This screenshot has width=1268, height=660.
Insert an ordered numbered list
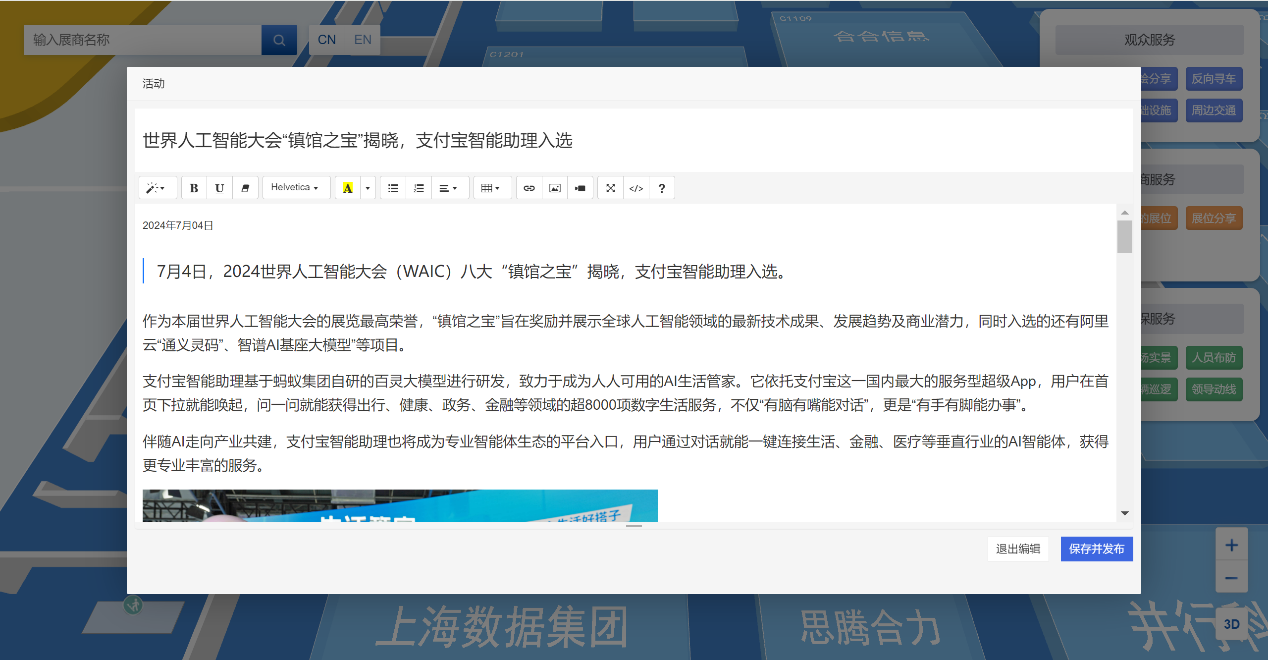pos(419,188)
